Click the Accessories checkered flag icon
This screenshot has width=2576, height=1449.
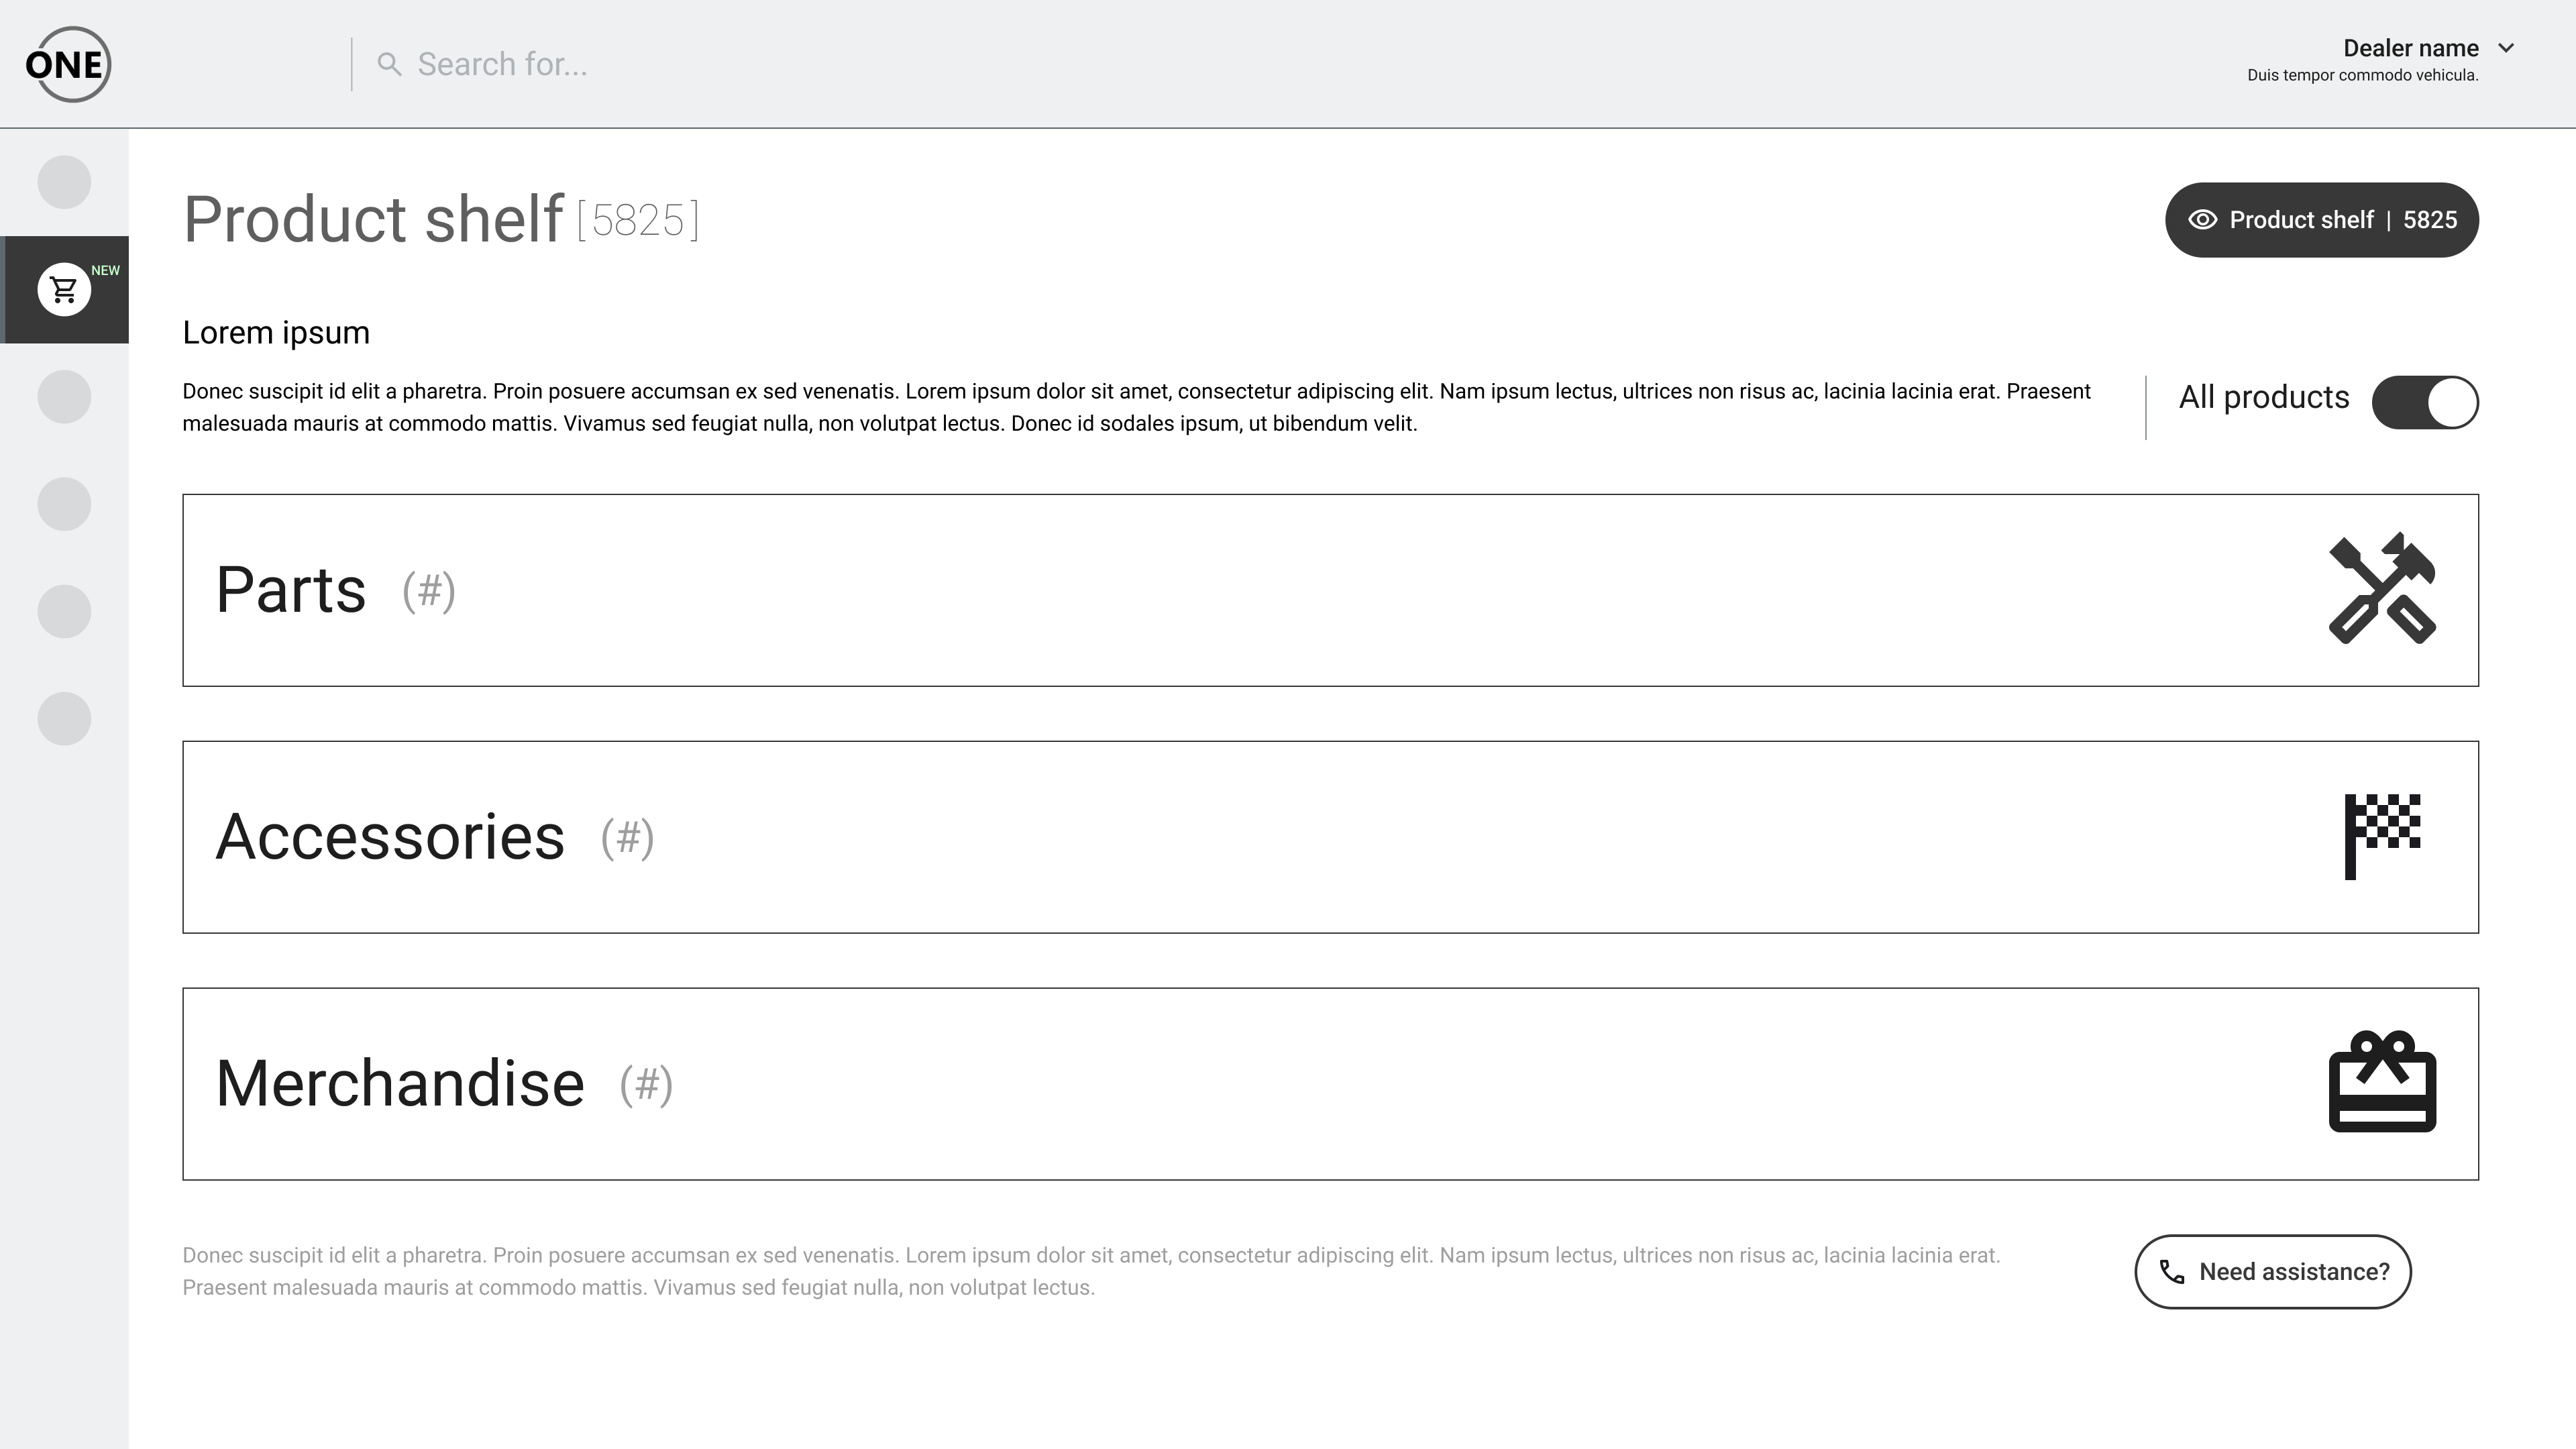2382,836
